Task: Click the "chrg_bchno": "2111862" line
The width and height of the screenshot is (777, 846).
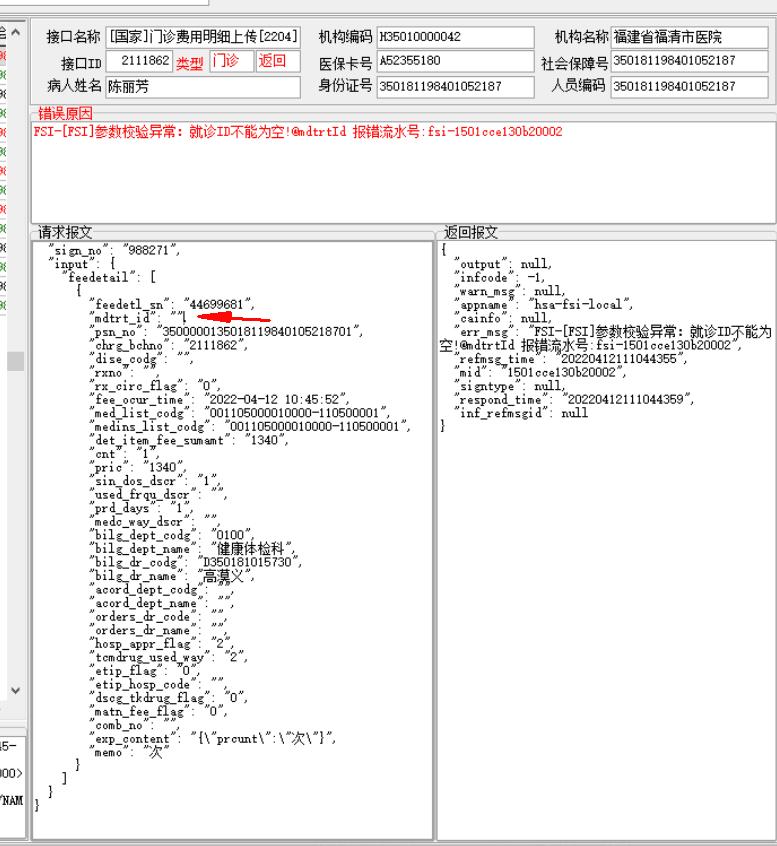Action: 168,345
